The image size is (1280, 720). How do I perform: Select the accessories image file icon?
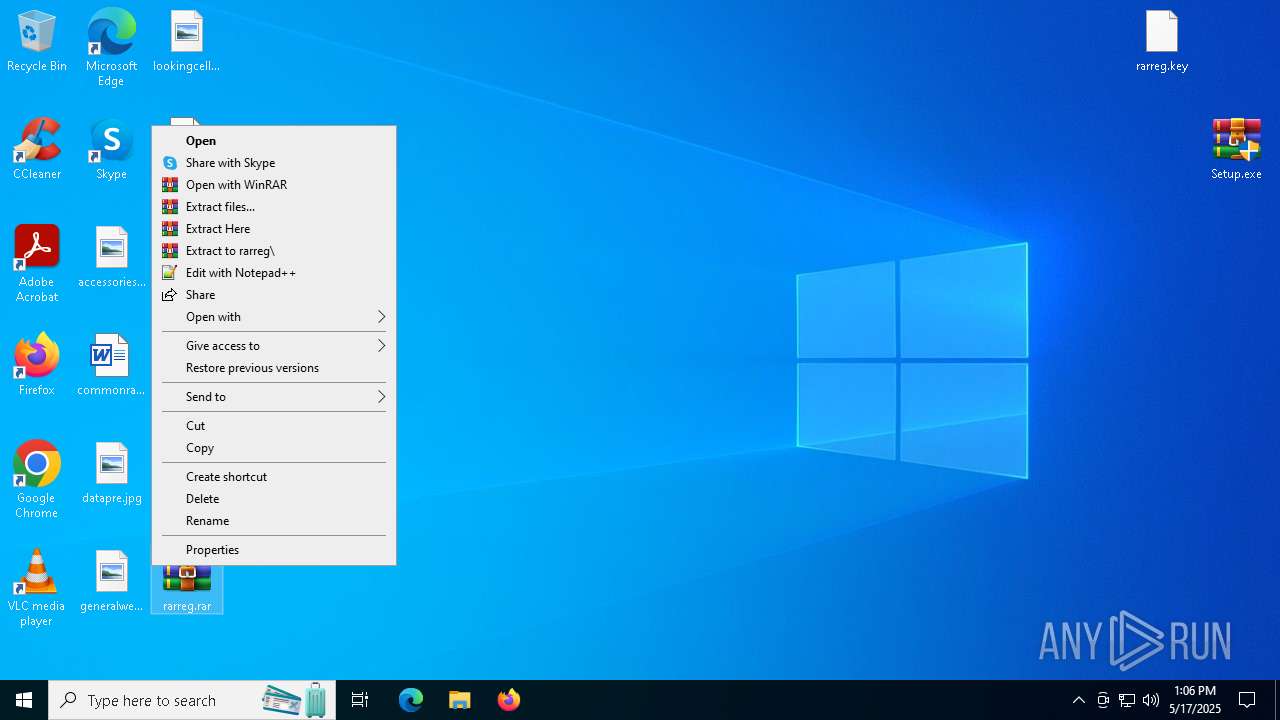[x=112, y=258]
